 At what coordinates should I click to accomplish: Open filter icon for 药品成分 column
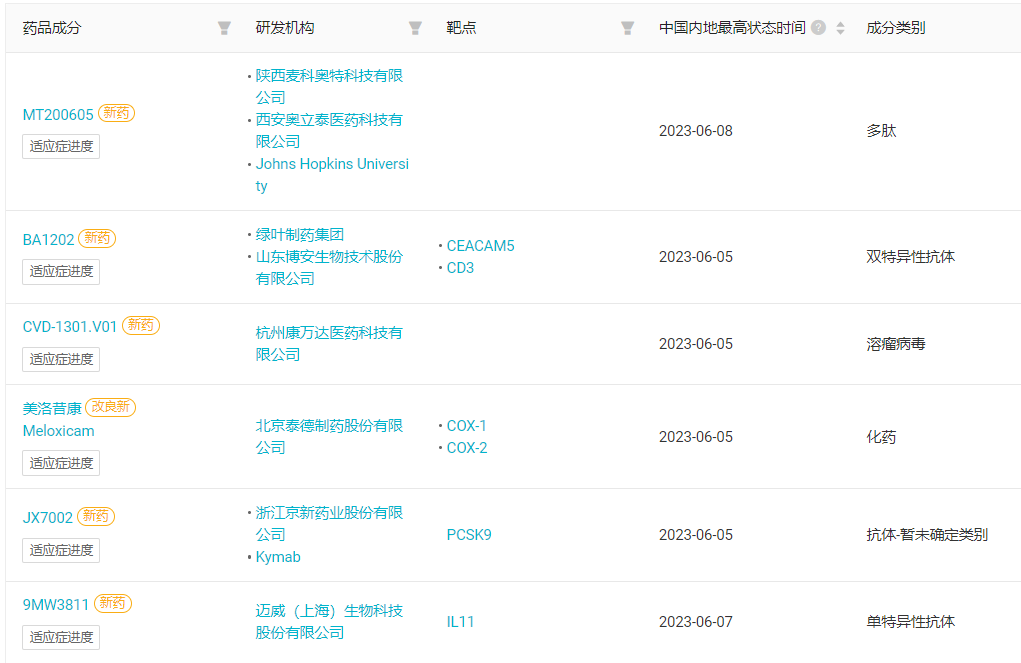(225, 28)
